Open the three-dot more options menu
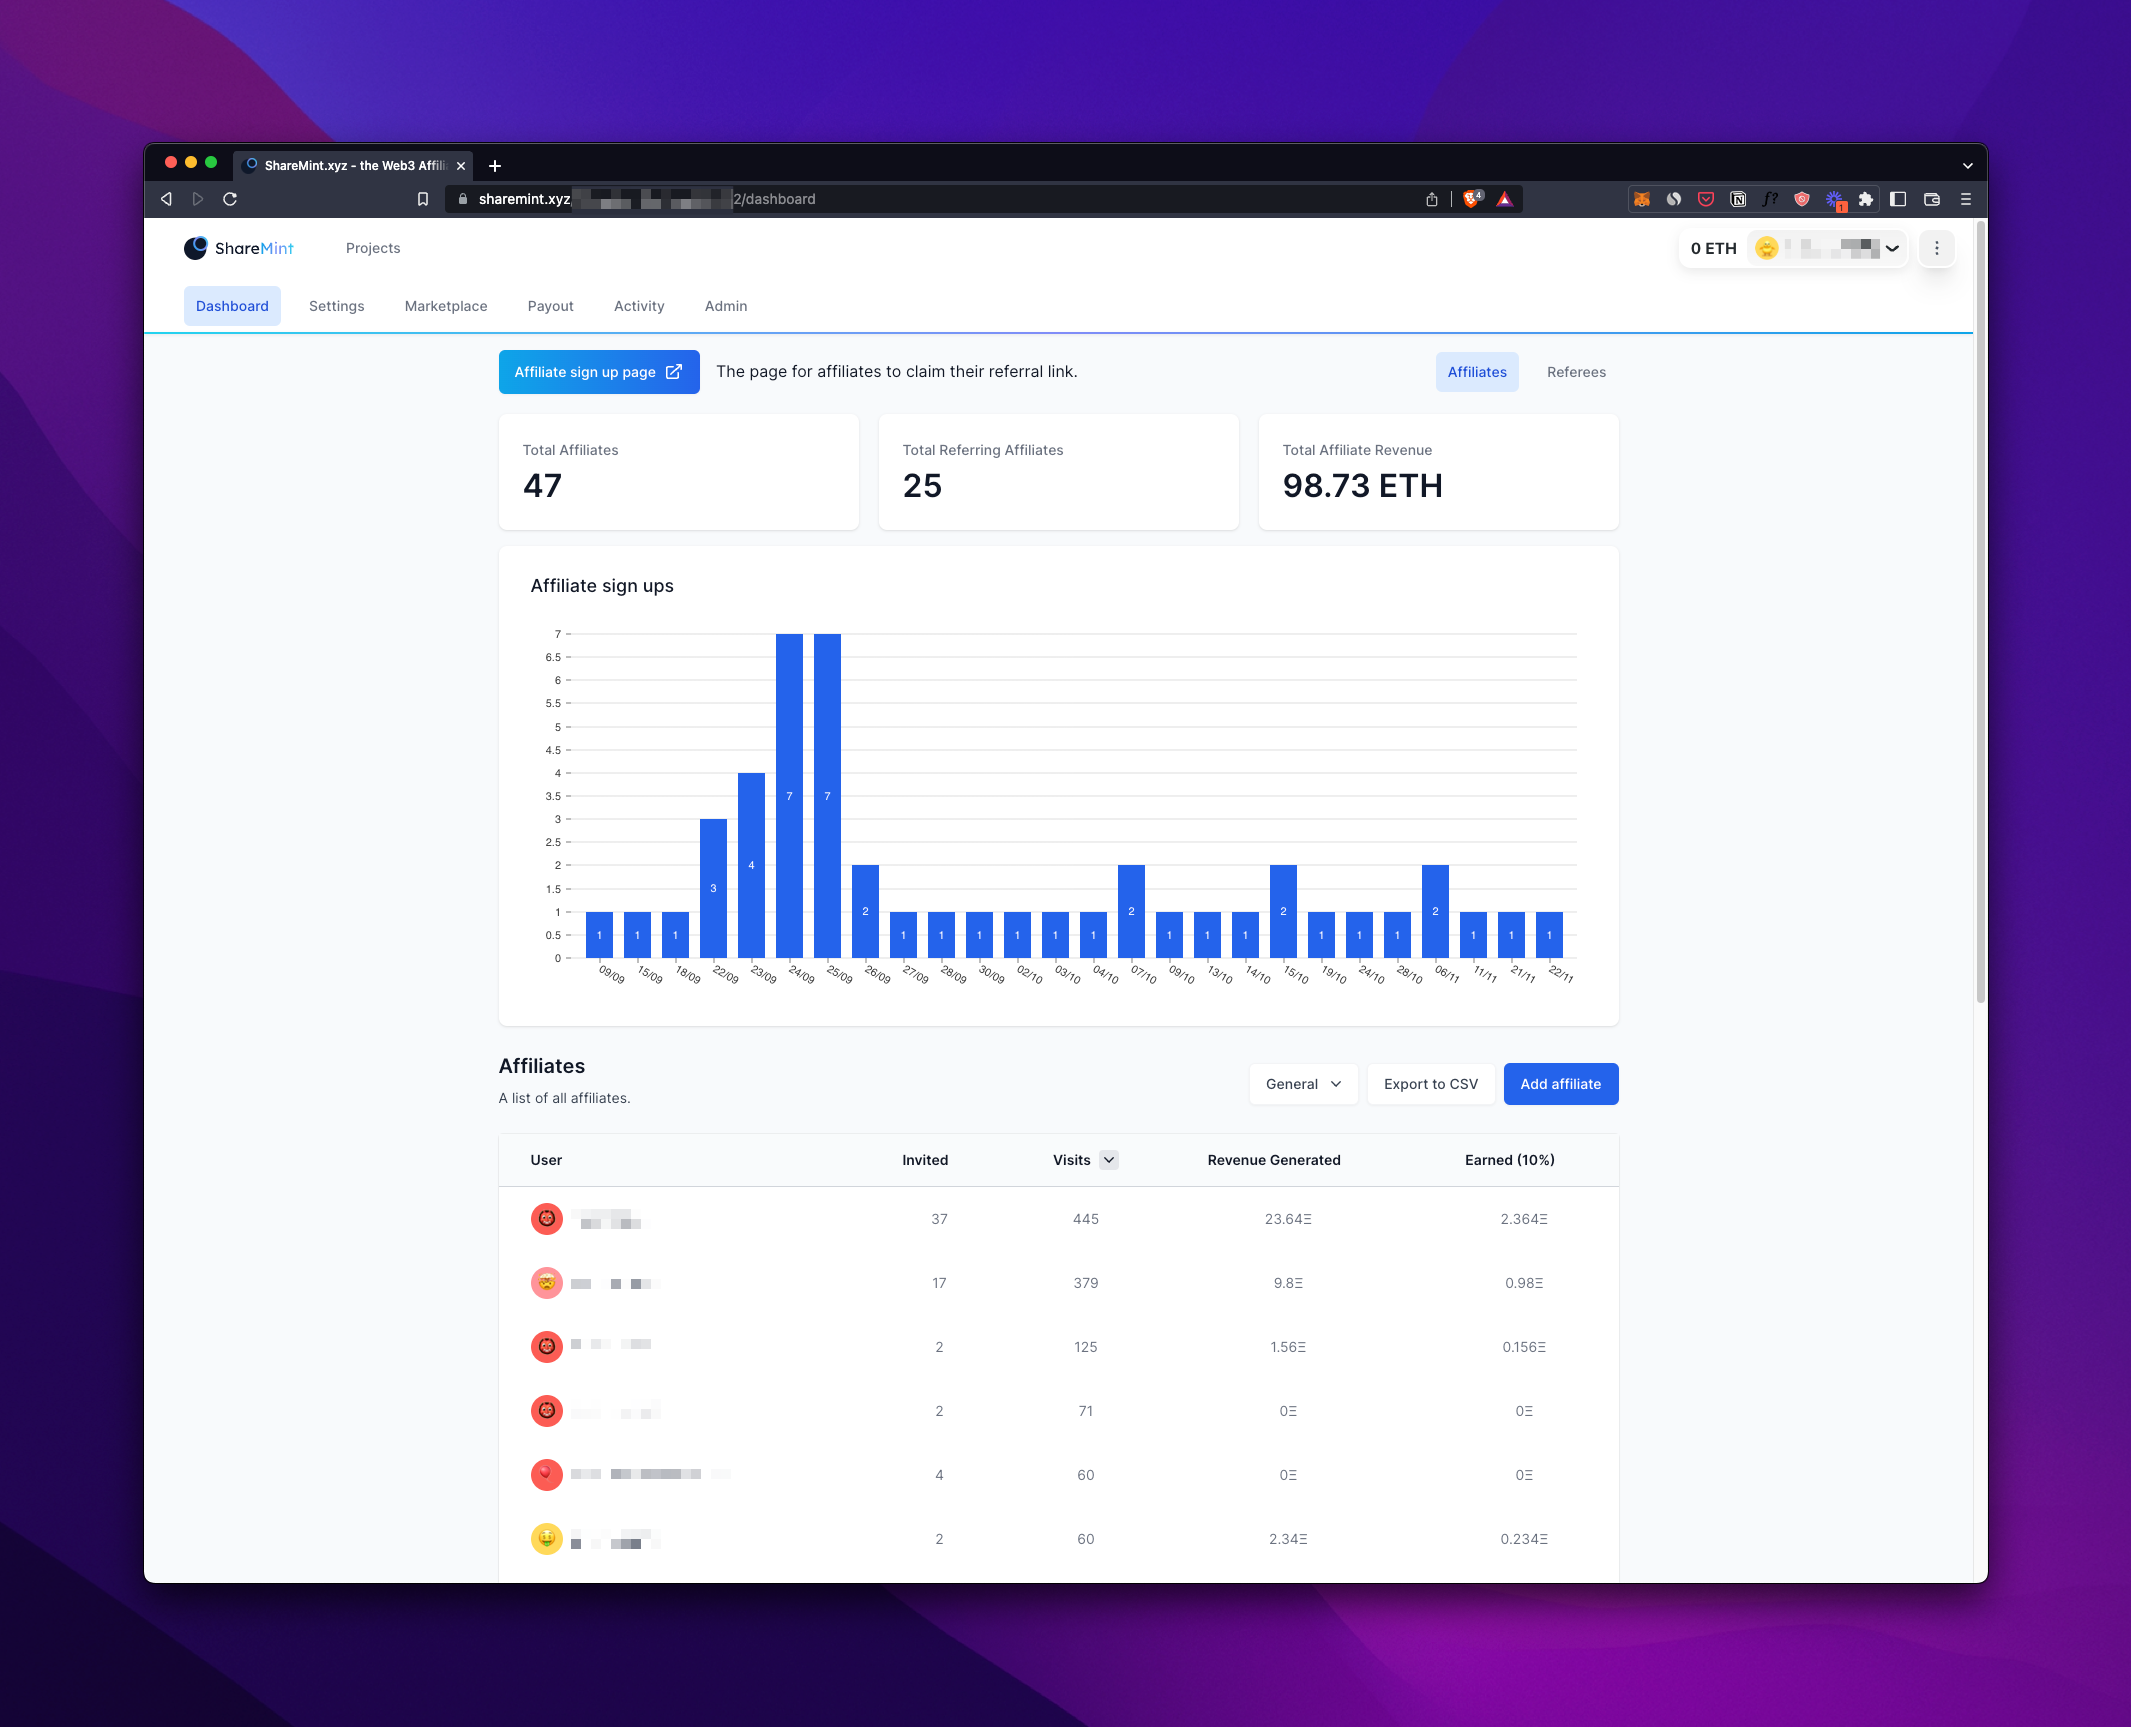The height and width of the screenshot is (1727, 2131). pos(1937,248)
